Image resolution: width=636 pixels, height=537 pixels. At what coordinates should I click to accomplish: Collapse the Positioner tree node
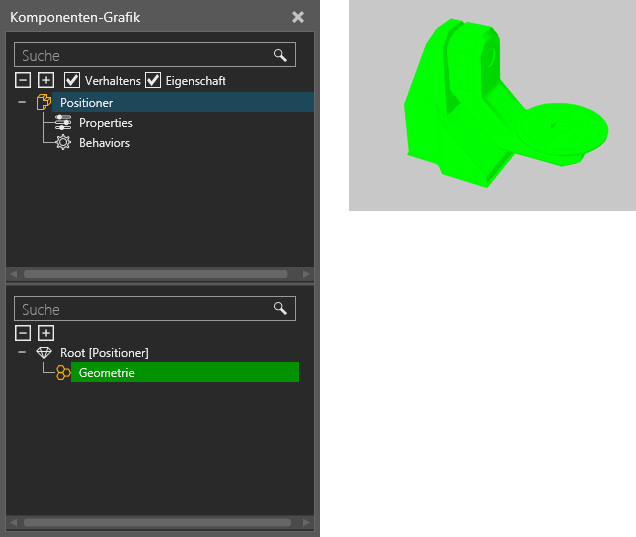pos(22,102)
